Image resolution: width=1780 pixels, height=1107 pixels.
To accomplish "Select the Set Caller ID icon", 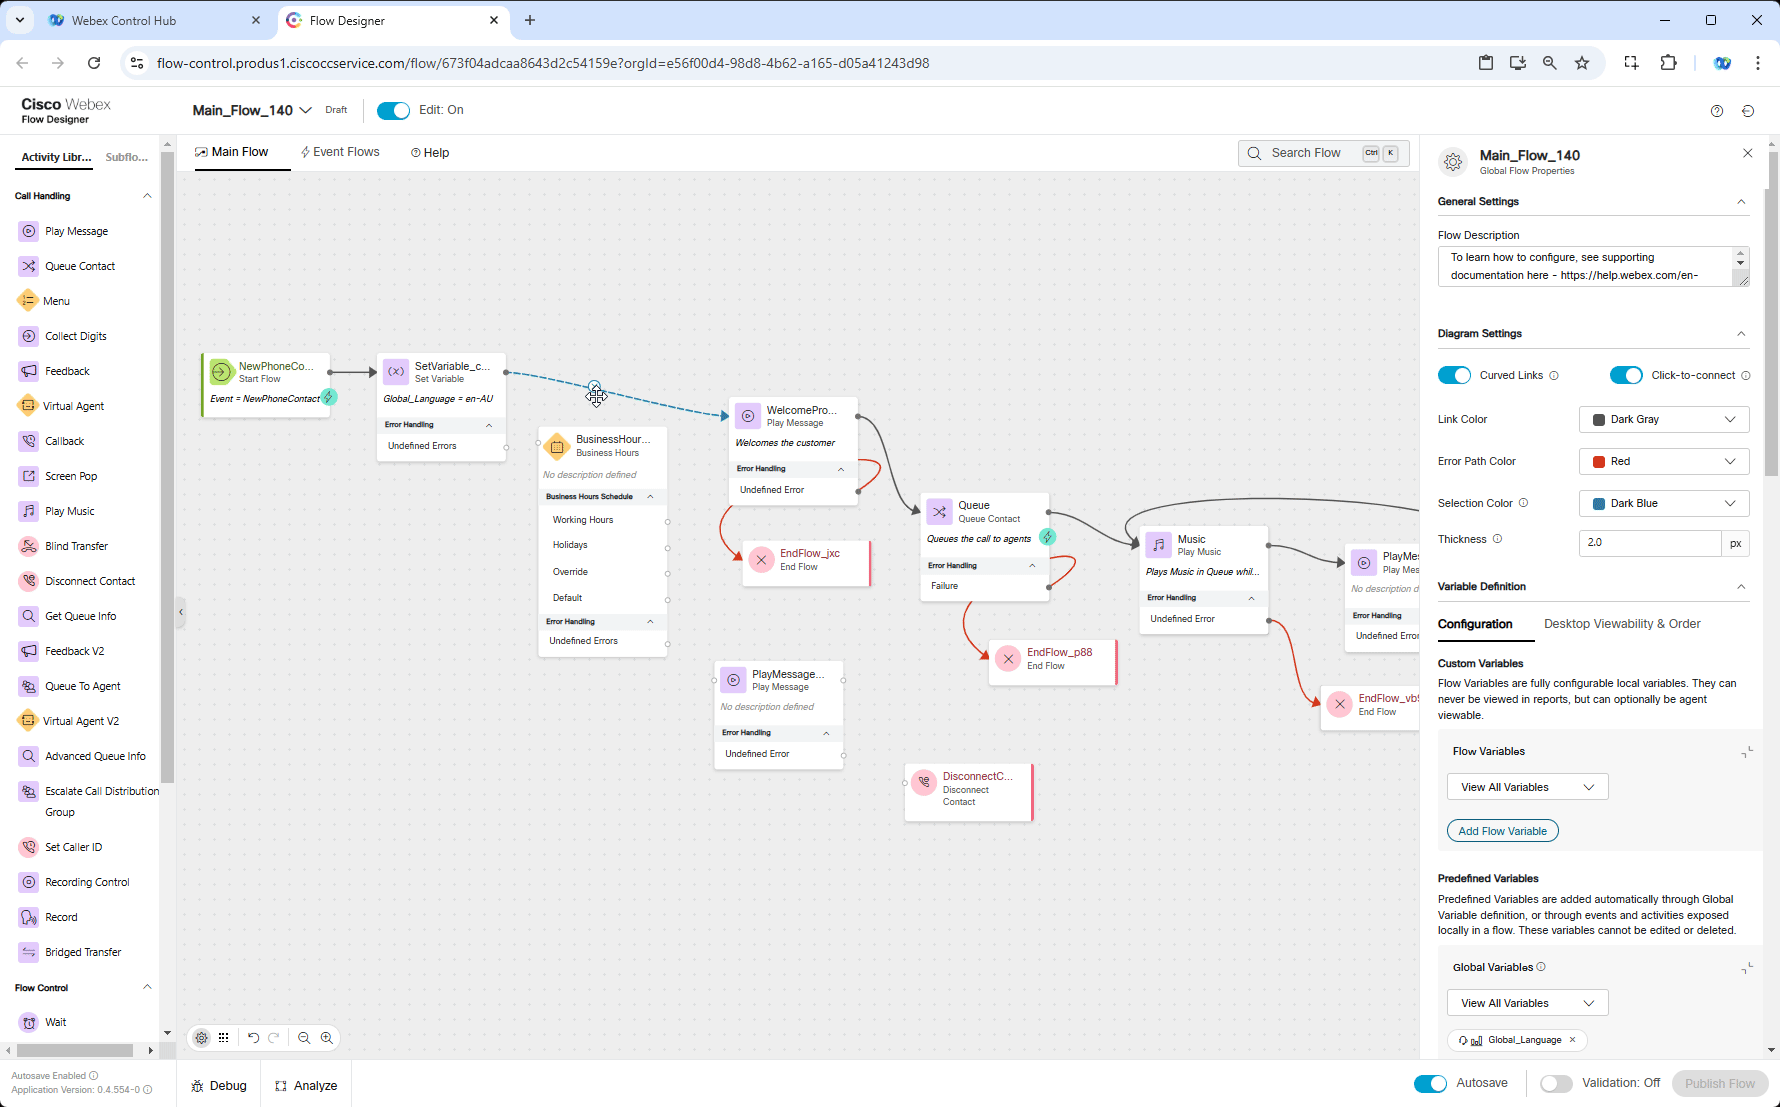I will coord(29,847).
